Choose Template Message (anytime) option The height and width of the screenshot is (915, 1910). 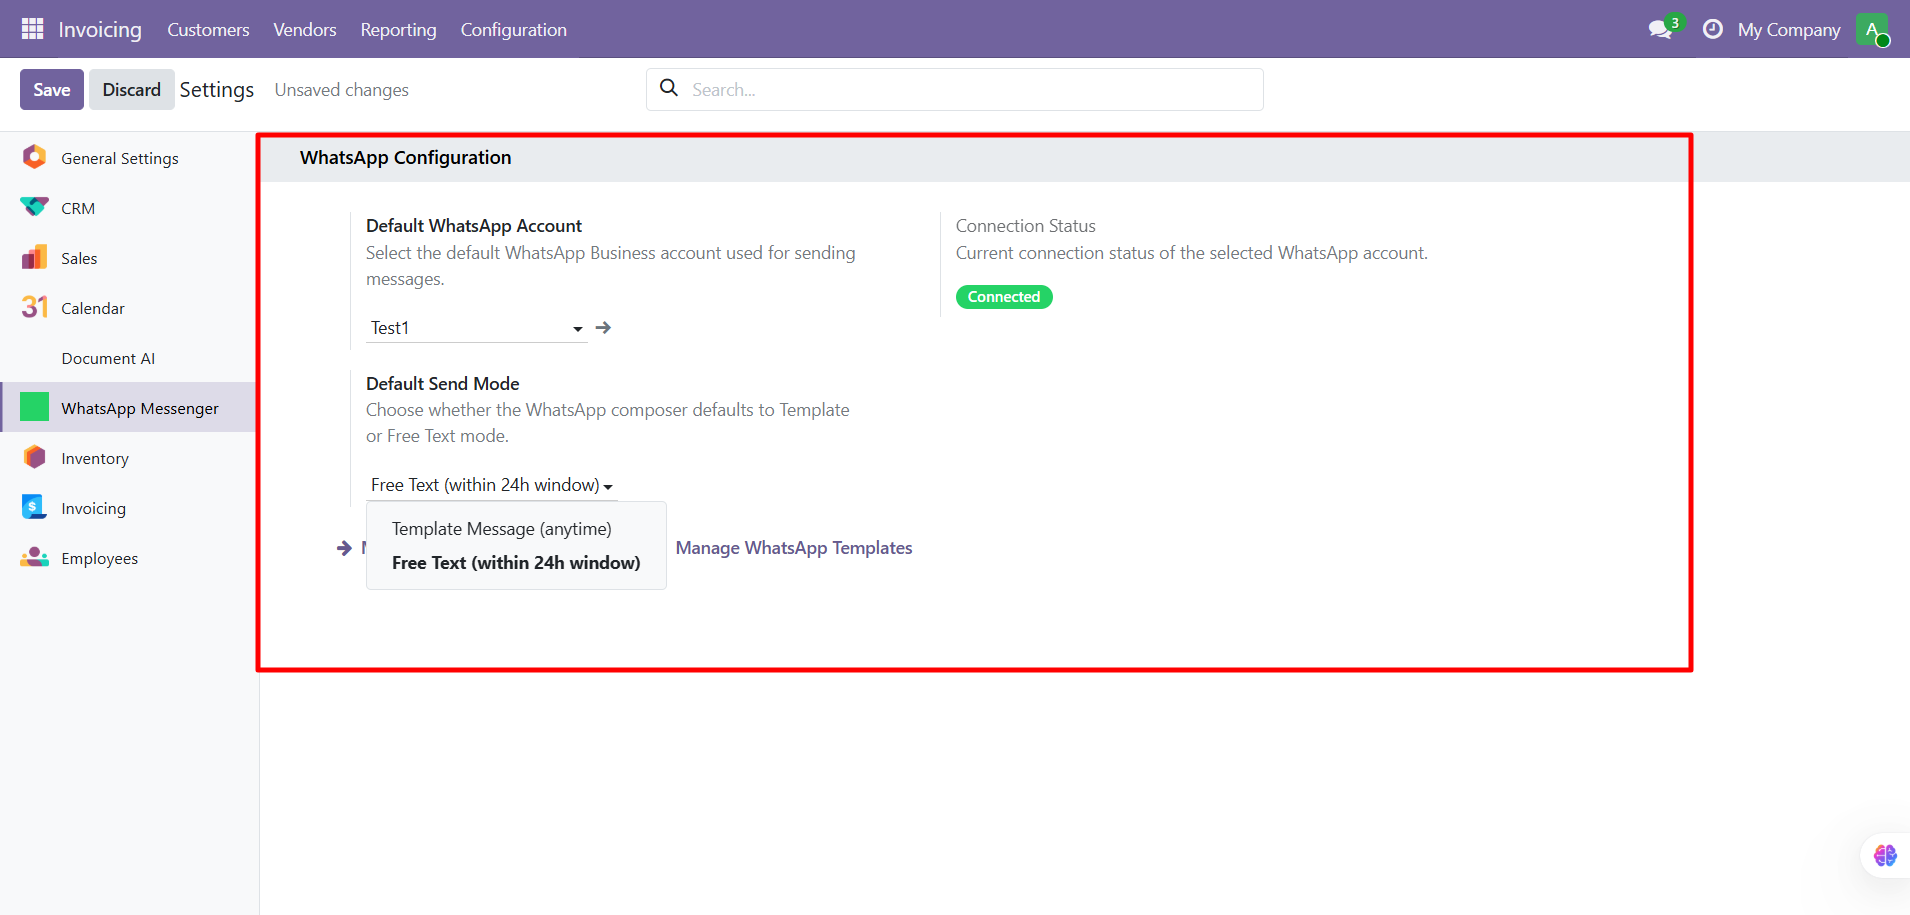click(501, 529)
